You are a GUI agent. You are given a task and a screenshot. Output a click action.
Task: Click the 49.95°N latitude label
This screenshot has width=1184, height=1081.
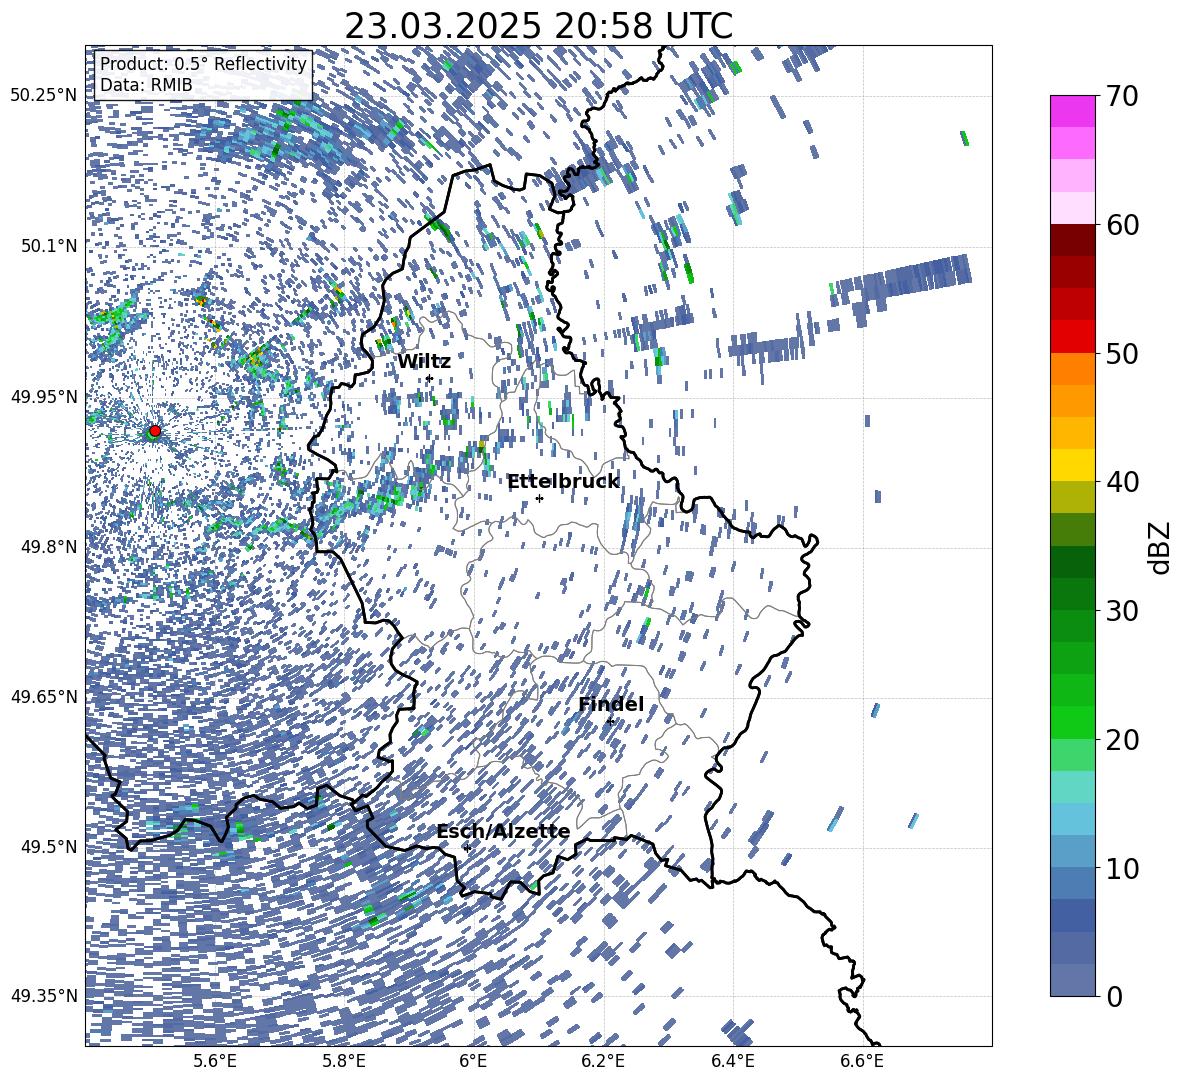44,396
